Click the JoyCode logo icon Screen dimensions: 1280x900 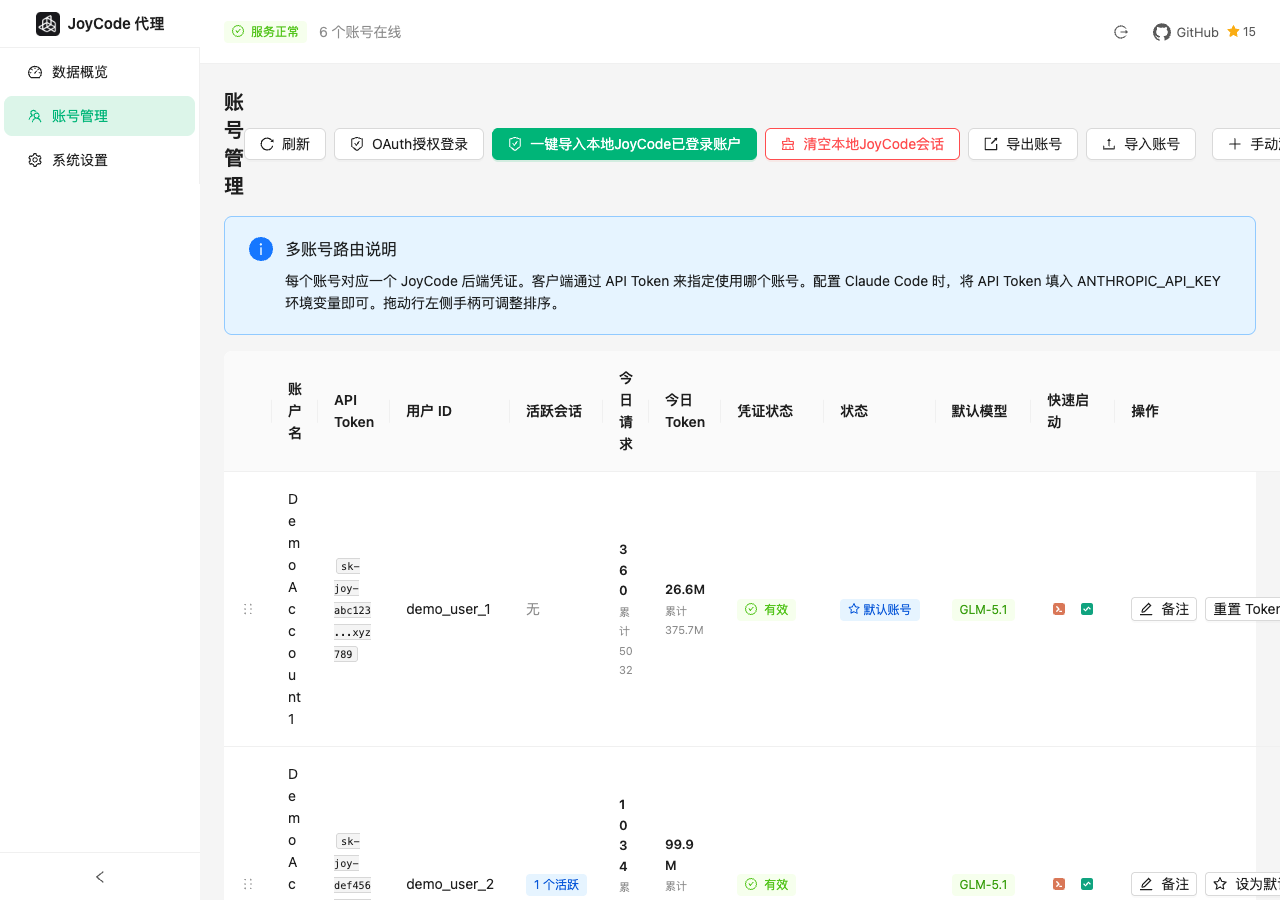click(x=48, y=24)
